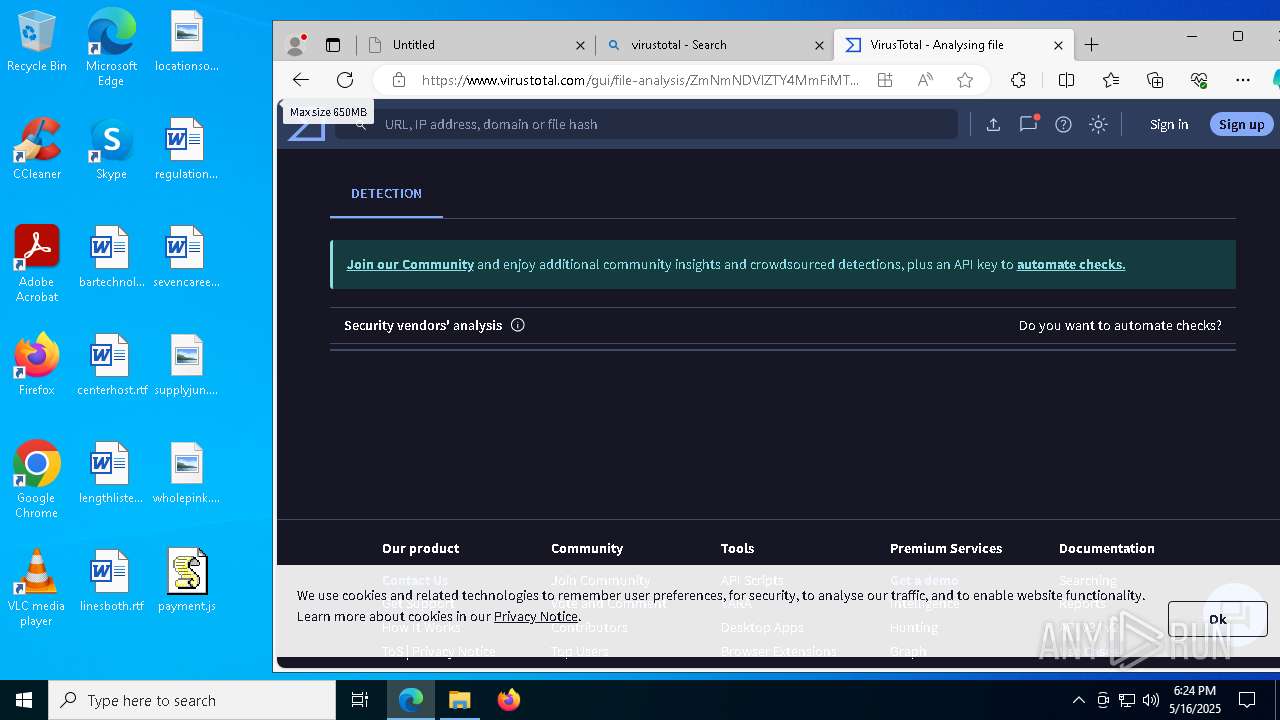Close the virustotal - Search tab
Viewport: 1280px width, 720px height.
[x=819, y=45]
